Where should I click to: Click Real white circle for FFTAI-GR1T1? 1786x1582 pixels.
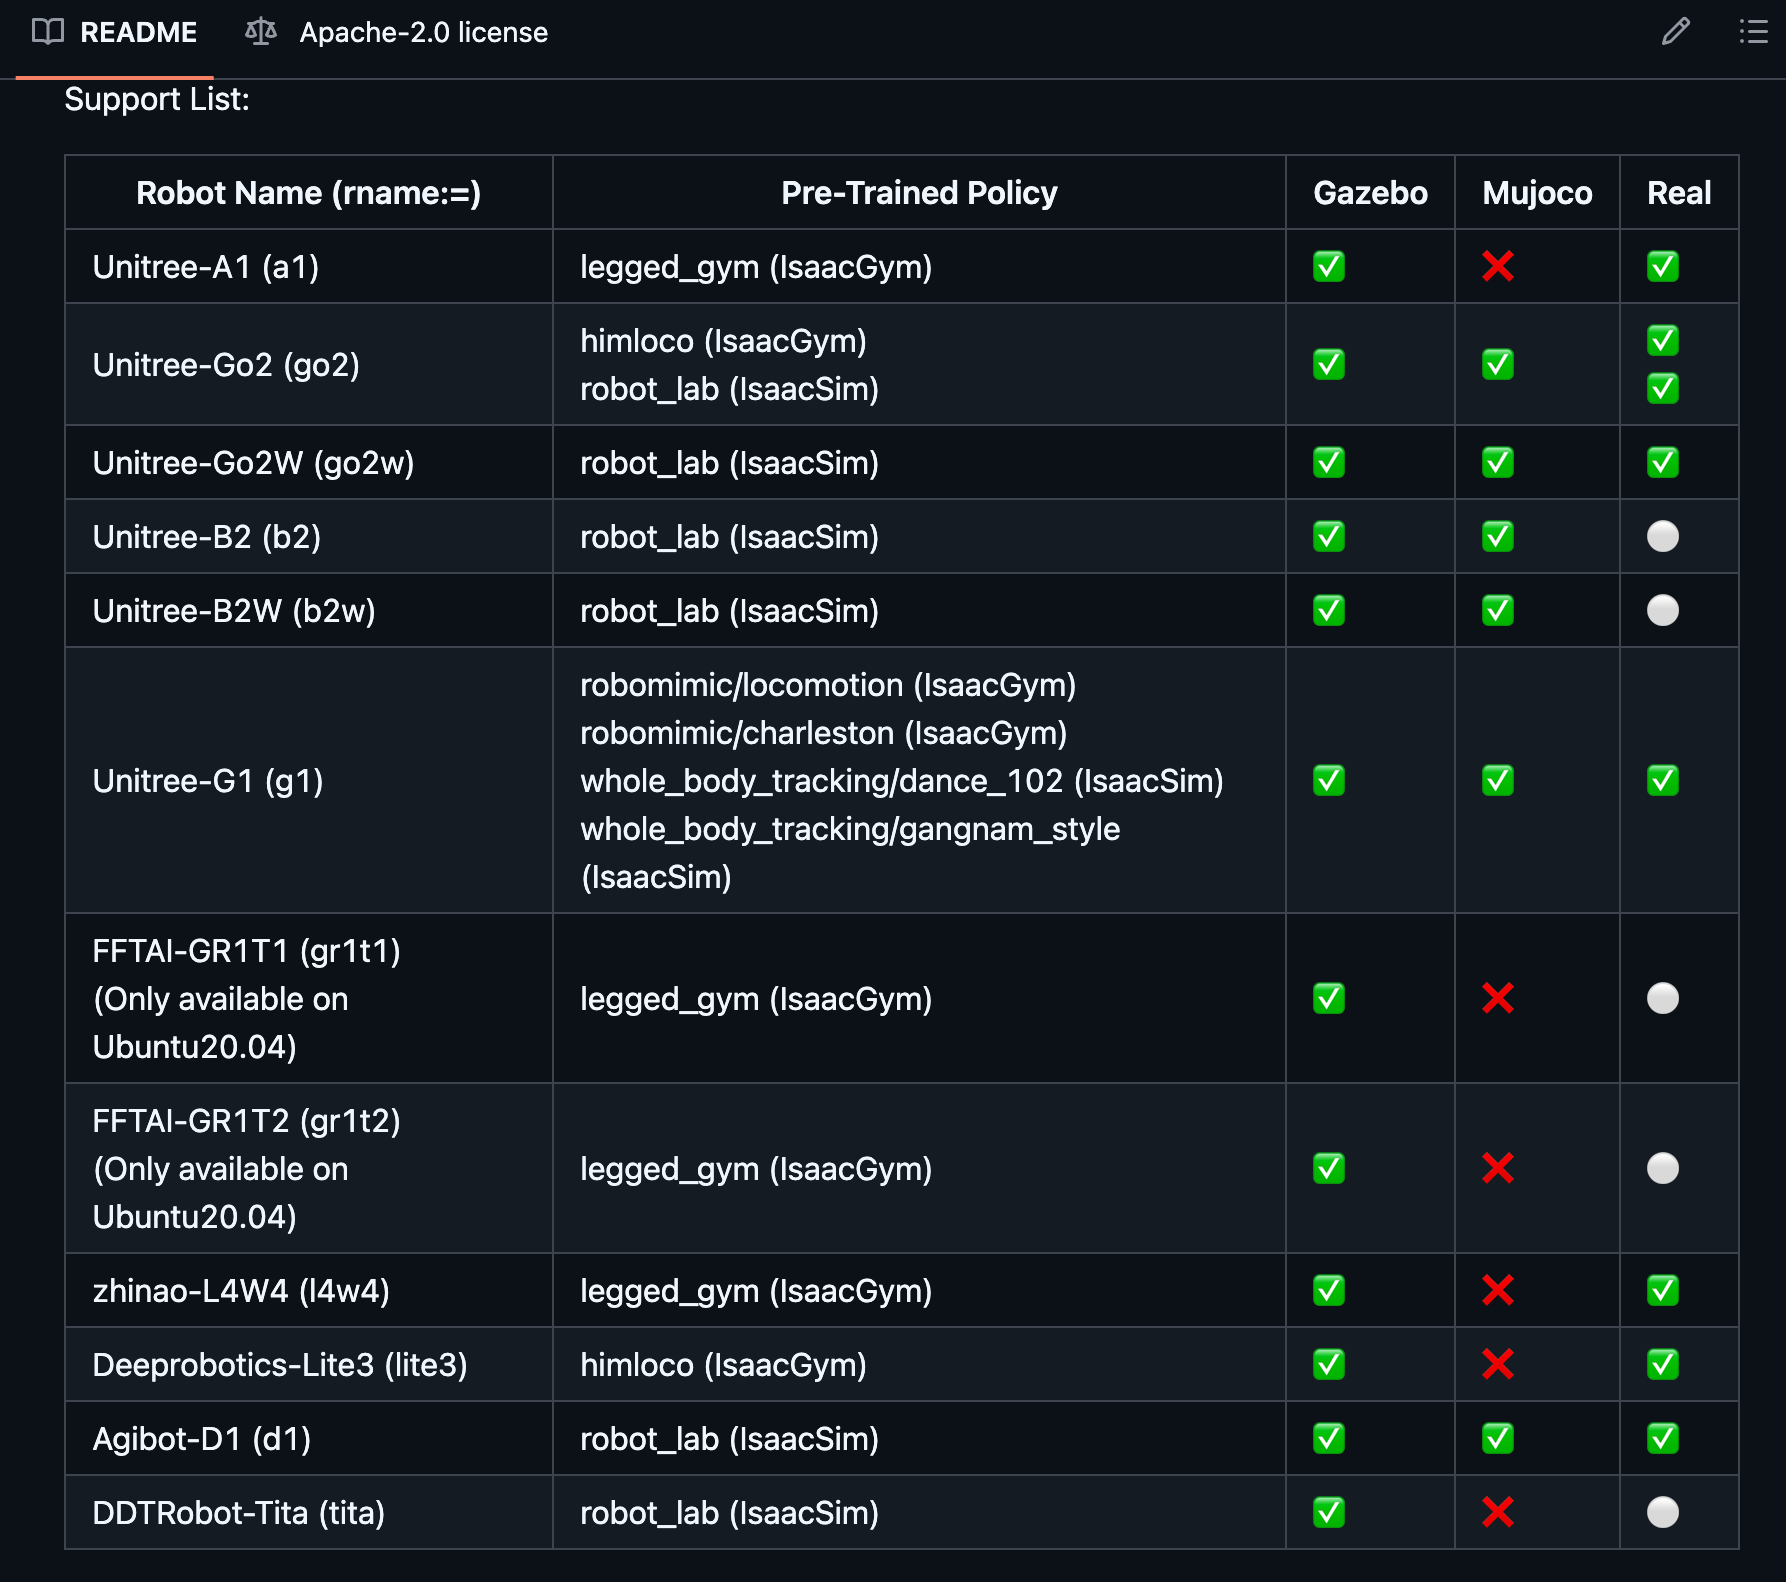[x=1663, y=999]
